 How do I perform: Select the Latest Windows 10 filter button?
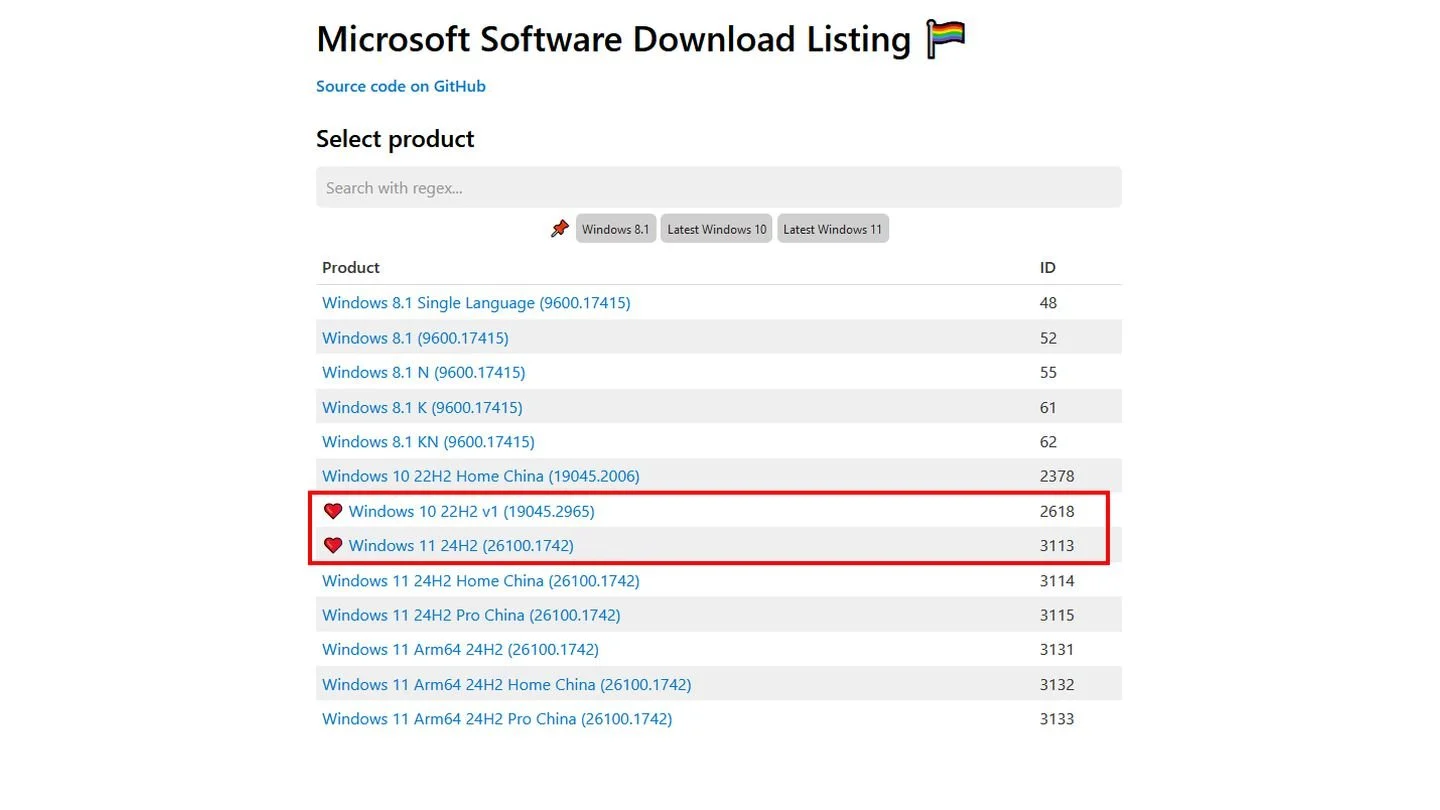pos(716,229)
